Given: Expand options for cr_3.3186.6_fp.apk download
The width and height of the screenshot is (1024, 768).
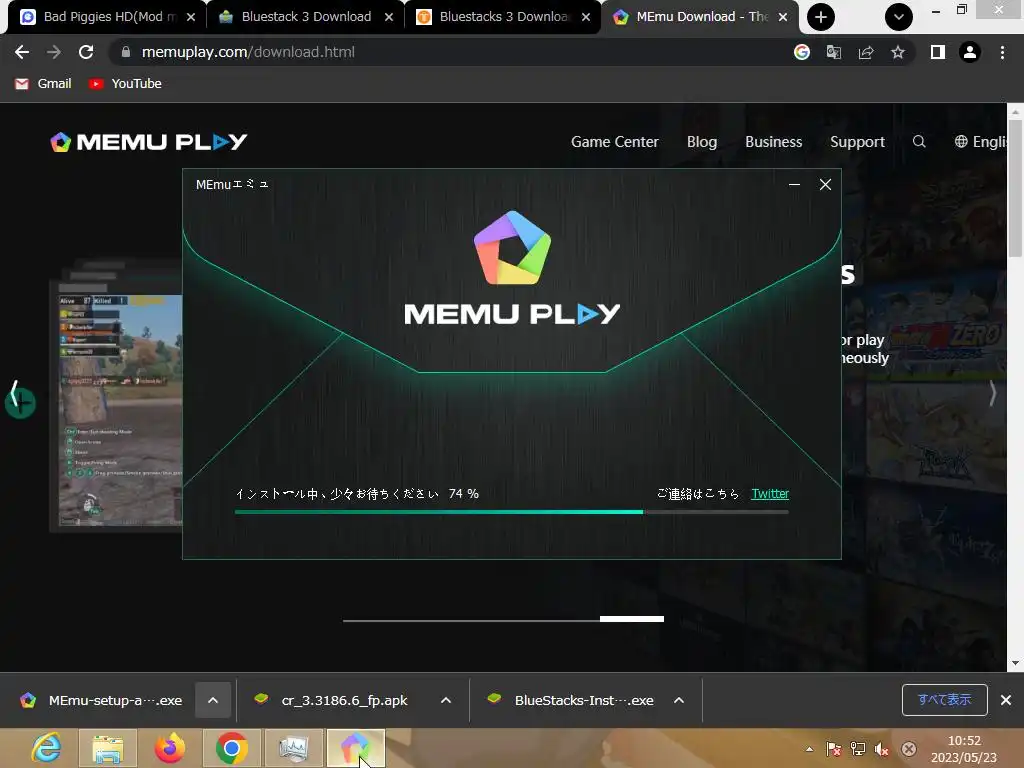Looking at the screenshot, I should pos(446,700).
